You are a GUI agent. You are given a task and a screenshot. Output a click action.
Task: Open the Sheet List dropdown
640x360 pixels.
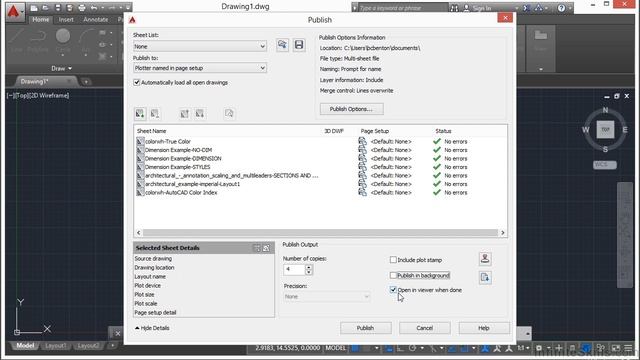200,46
